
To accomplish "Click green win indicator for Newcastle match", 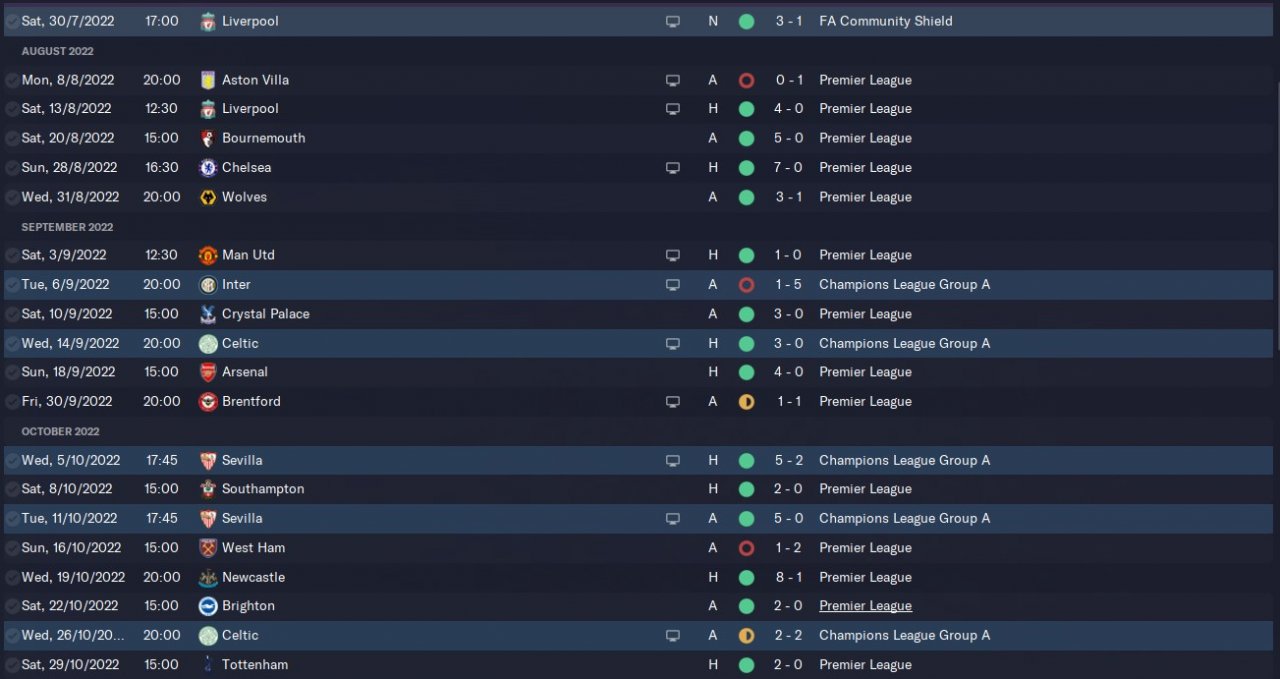I will (746, 578).
